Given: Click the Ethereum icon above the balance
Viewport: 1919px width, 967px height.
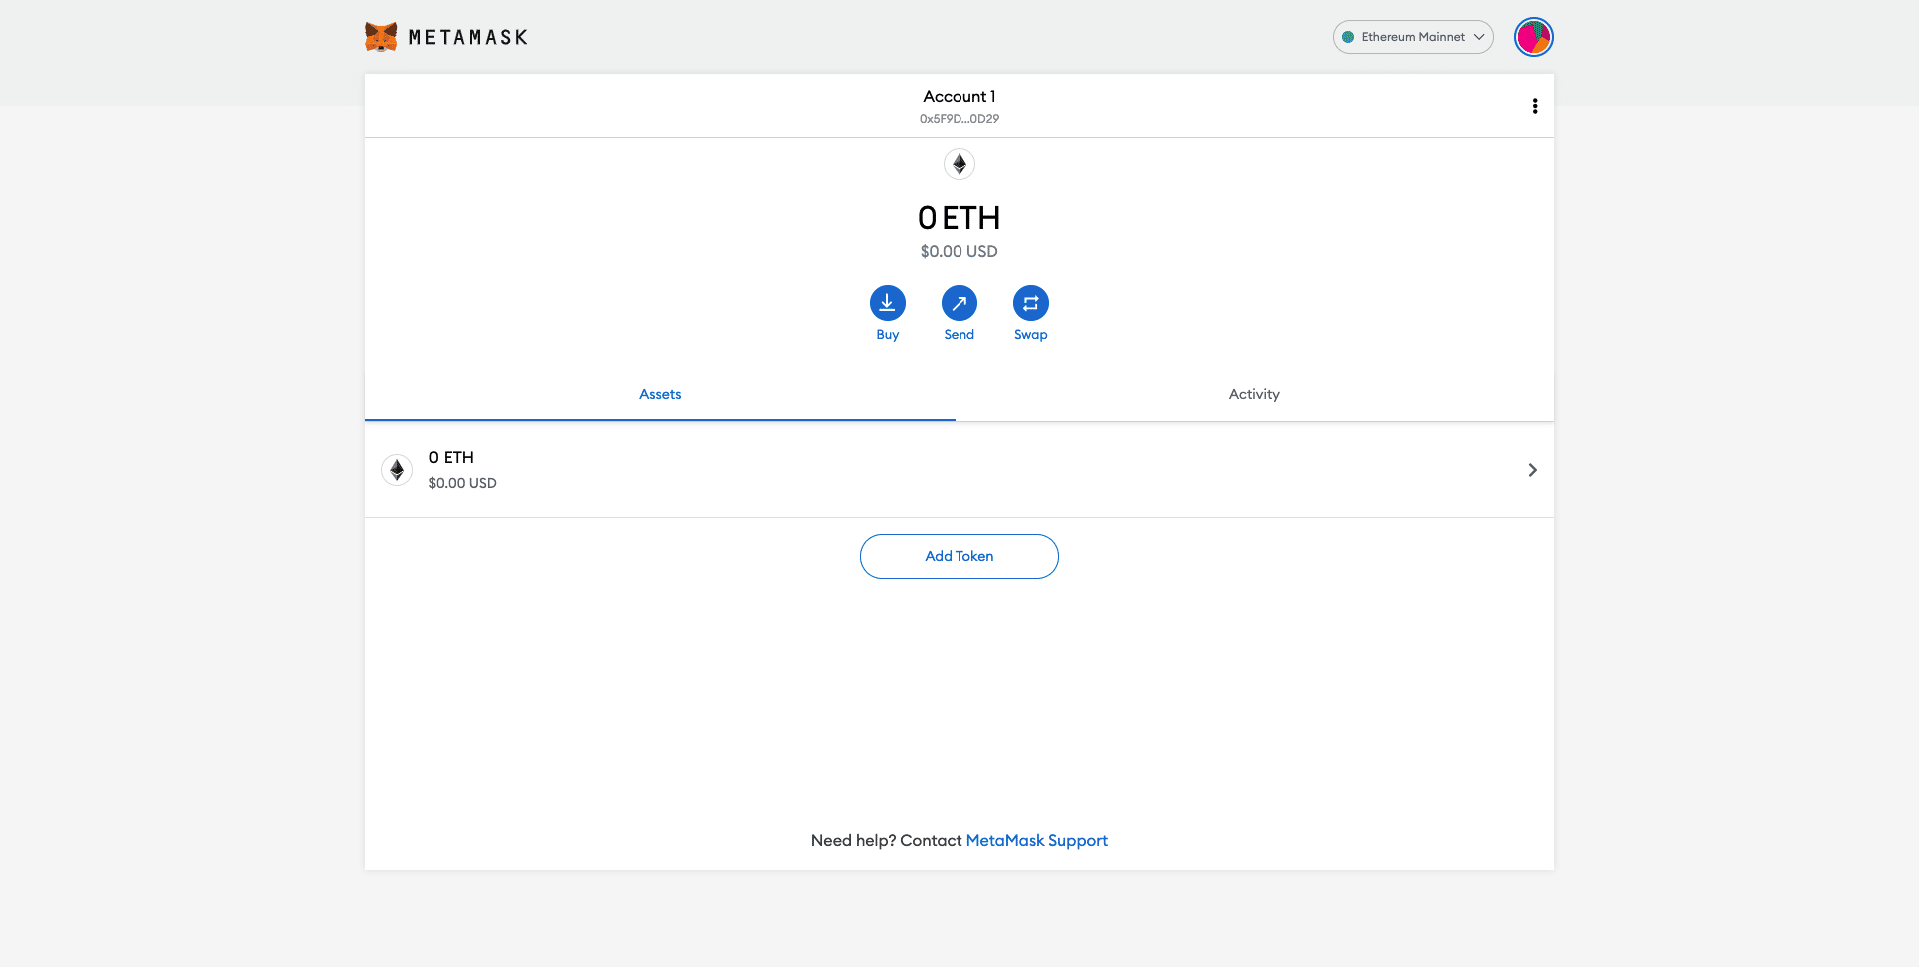Looking at the screenshot, I should pyautogui.click(x=959, y=164).
